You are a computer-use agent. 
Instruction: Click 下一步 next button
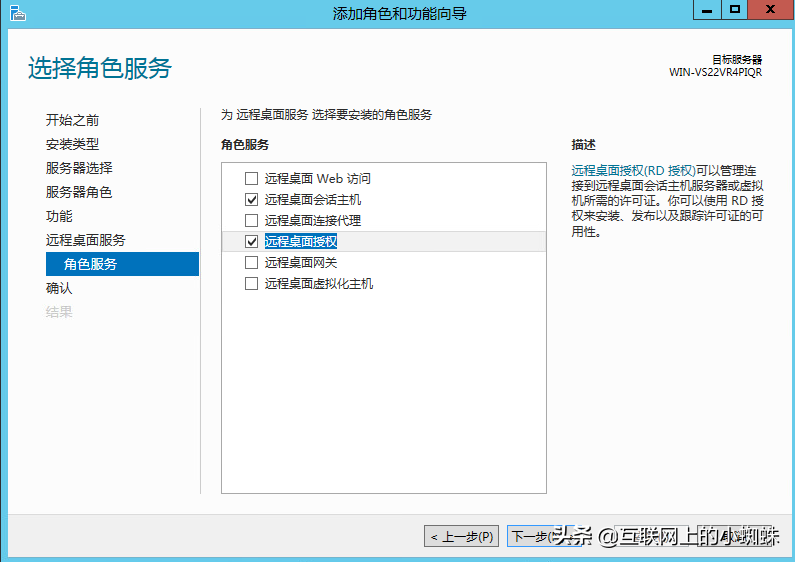545,536
